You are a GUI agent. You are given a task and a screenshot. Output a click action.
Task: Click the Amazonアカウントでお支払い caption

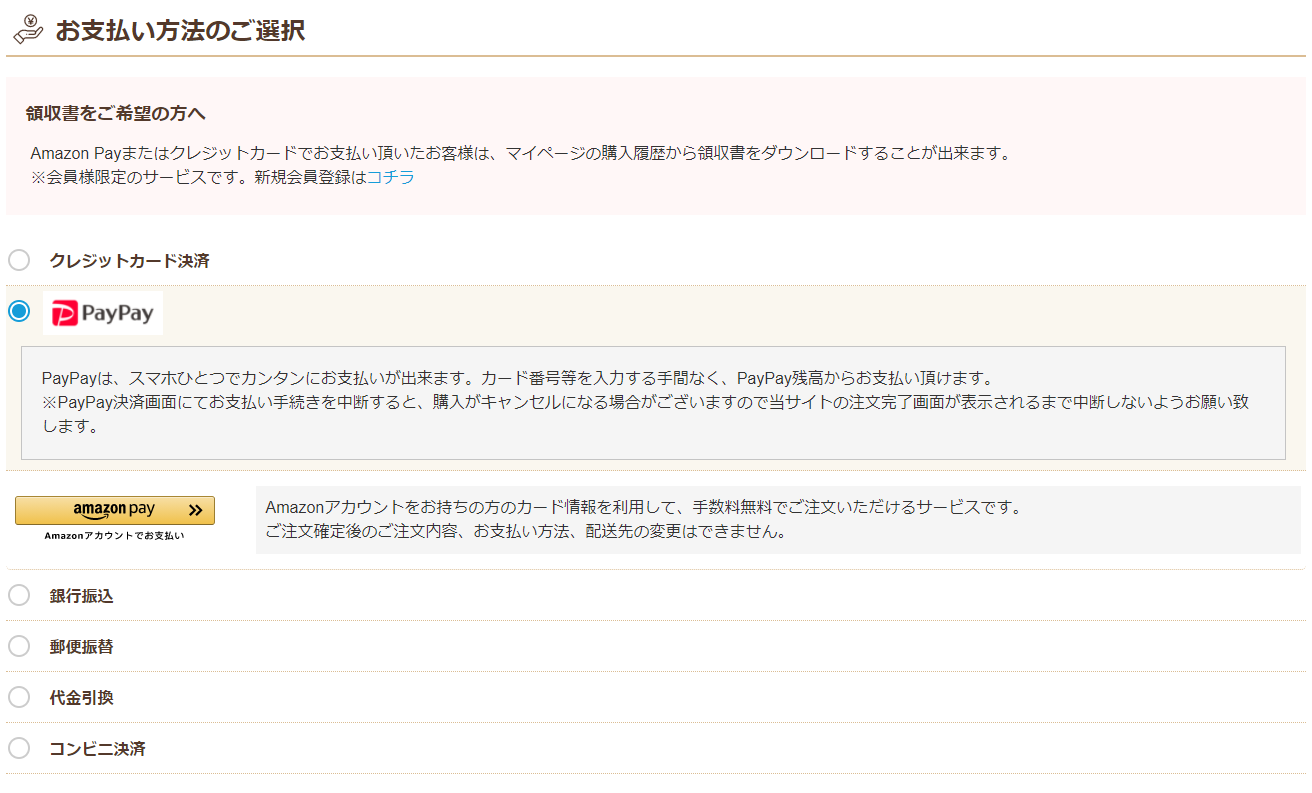click(115, 536)
